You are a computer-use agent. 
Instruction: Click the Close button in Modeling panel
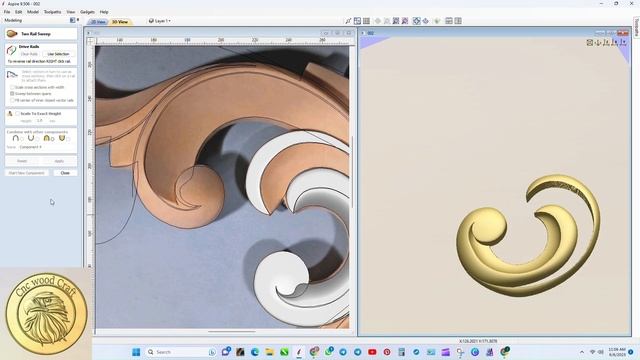(65, 173)
